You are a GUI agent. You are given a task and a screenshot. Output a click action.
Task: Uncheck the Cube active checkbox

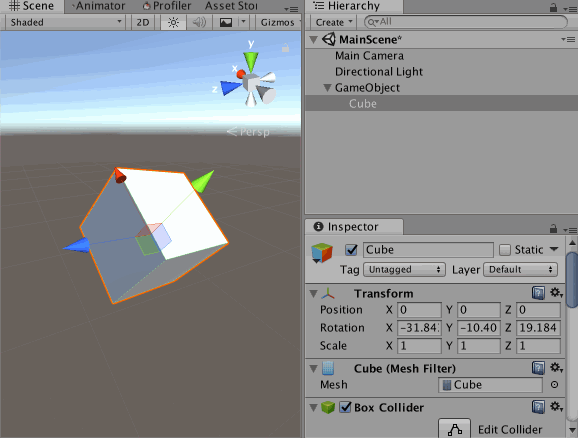coord(351,250)
